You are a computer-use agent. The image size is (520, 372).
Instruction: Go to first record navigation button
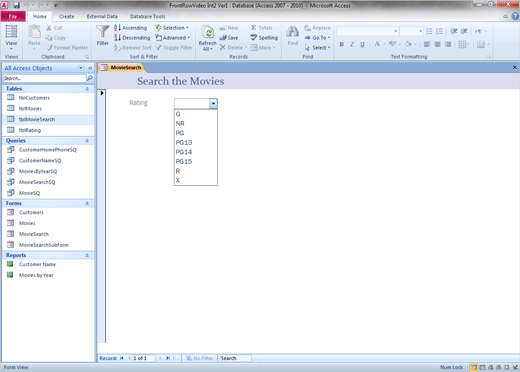[x=122, y=358]
